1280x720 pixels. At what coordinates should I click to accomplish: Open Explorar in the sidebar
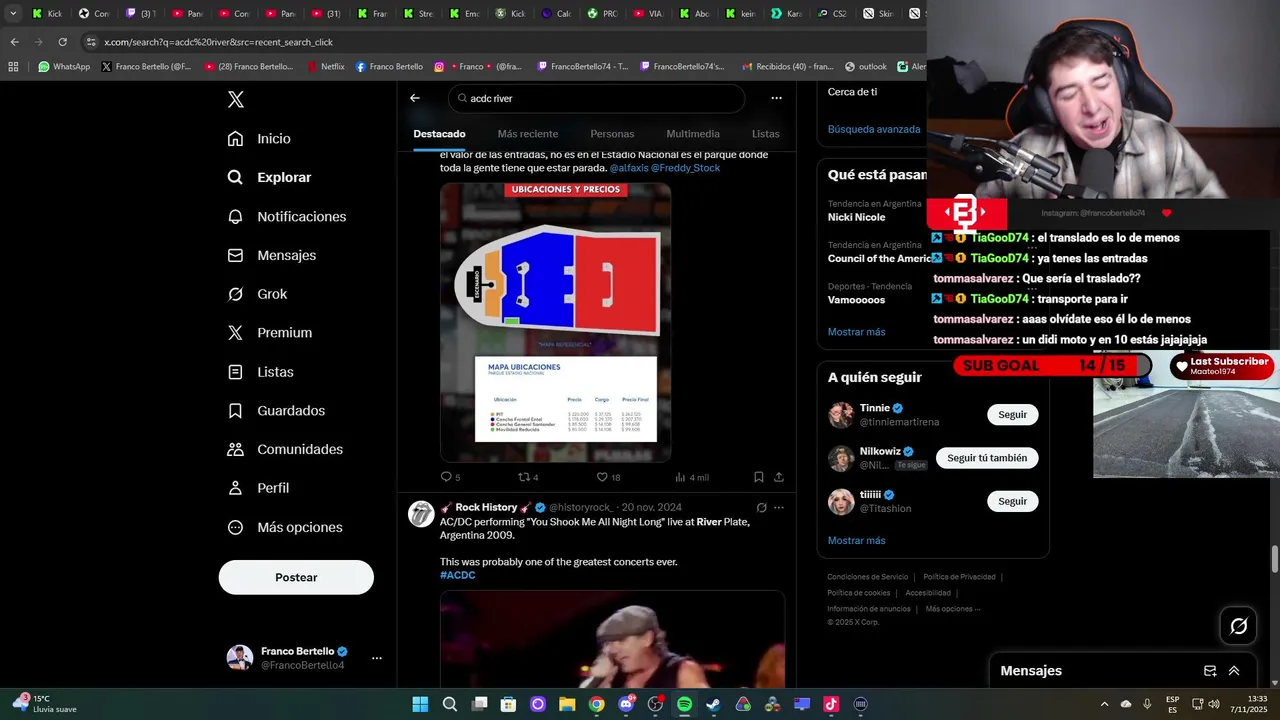269,177
